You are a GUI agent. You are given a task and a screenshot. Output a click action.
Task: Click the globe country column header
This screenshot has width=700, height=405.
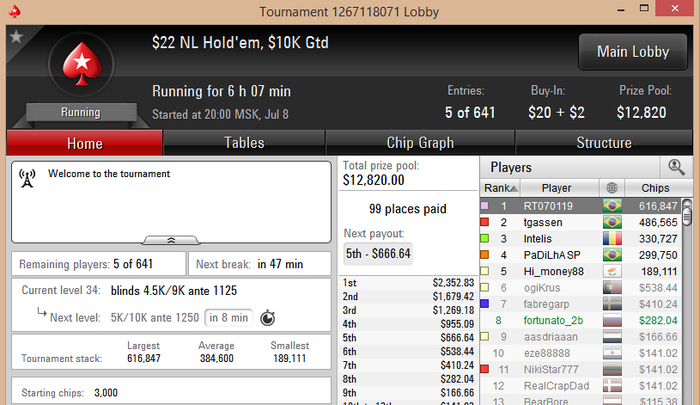[x=612, y=188]
